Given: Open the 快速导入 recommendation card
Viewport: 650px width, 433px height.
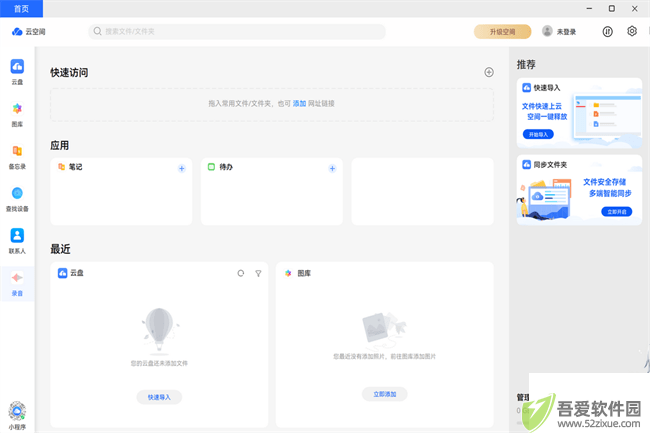Looking at the screenshot, I should click(x=579, y=113).
